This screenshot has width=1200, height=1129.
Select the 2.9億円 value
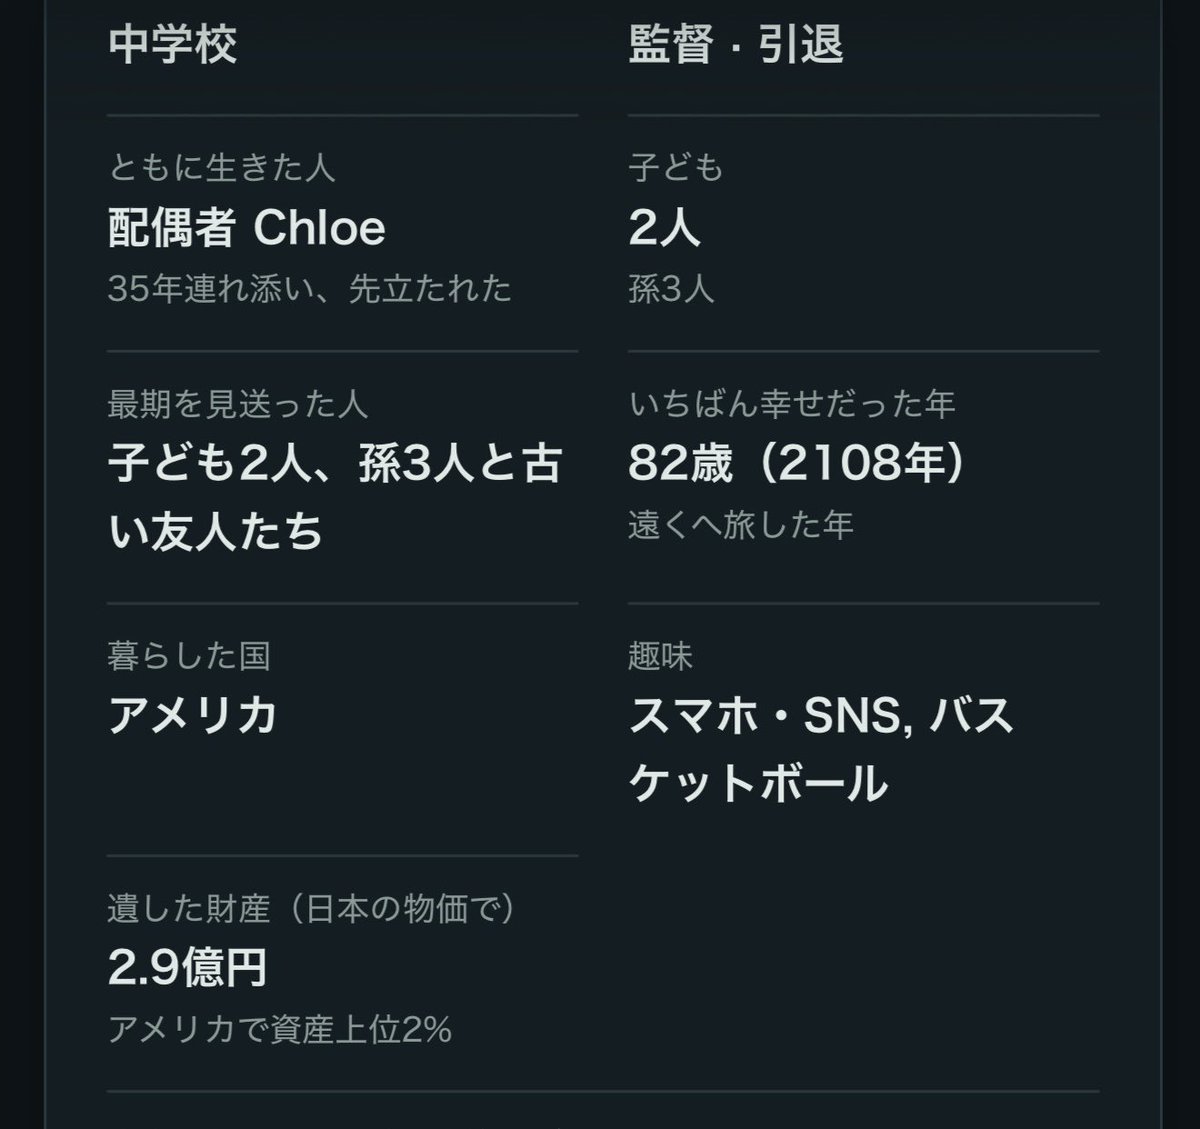pyautogui.click(x=188, y=968)
